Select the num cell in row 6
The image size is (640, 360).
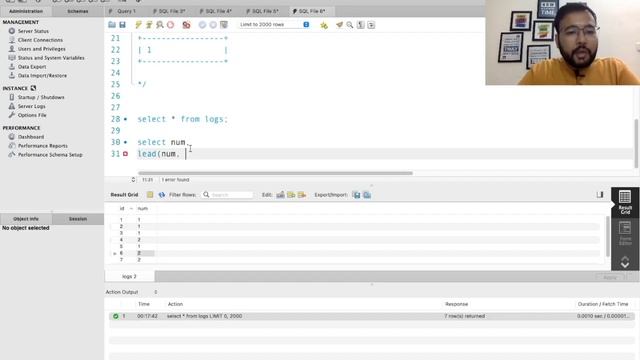point(145,253)
